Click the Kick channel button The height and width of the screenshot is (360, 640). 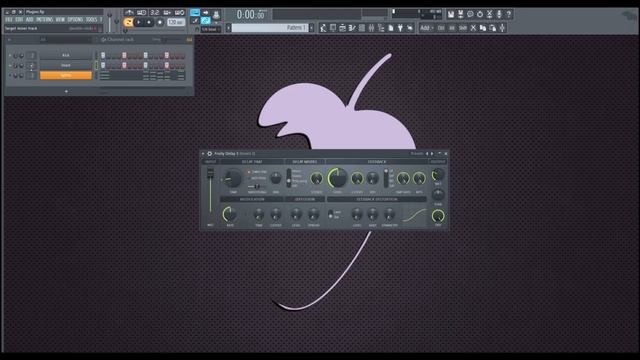(x=66, y=56)
